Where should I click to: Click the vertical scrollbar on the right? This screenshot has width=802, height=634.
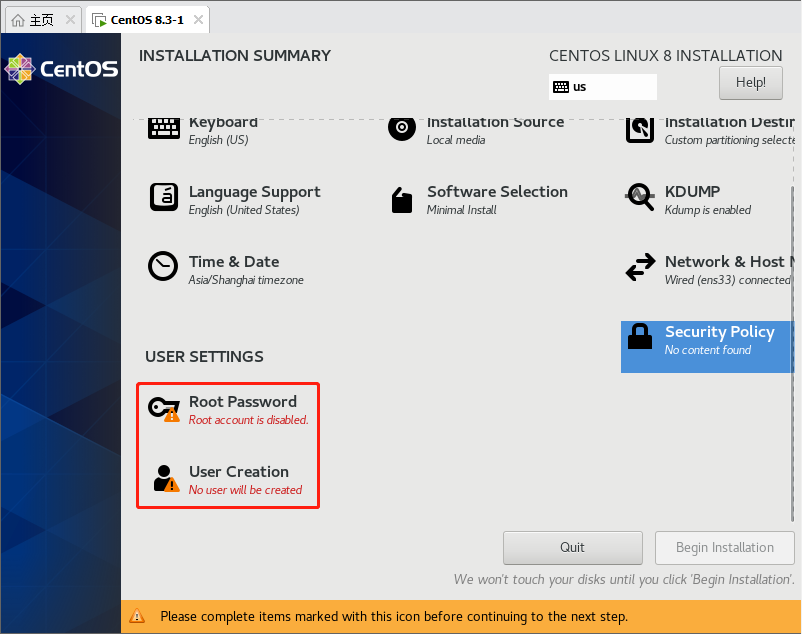coord(793,353)
